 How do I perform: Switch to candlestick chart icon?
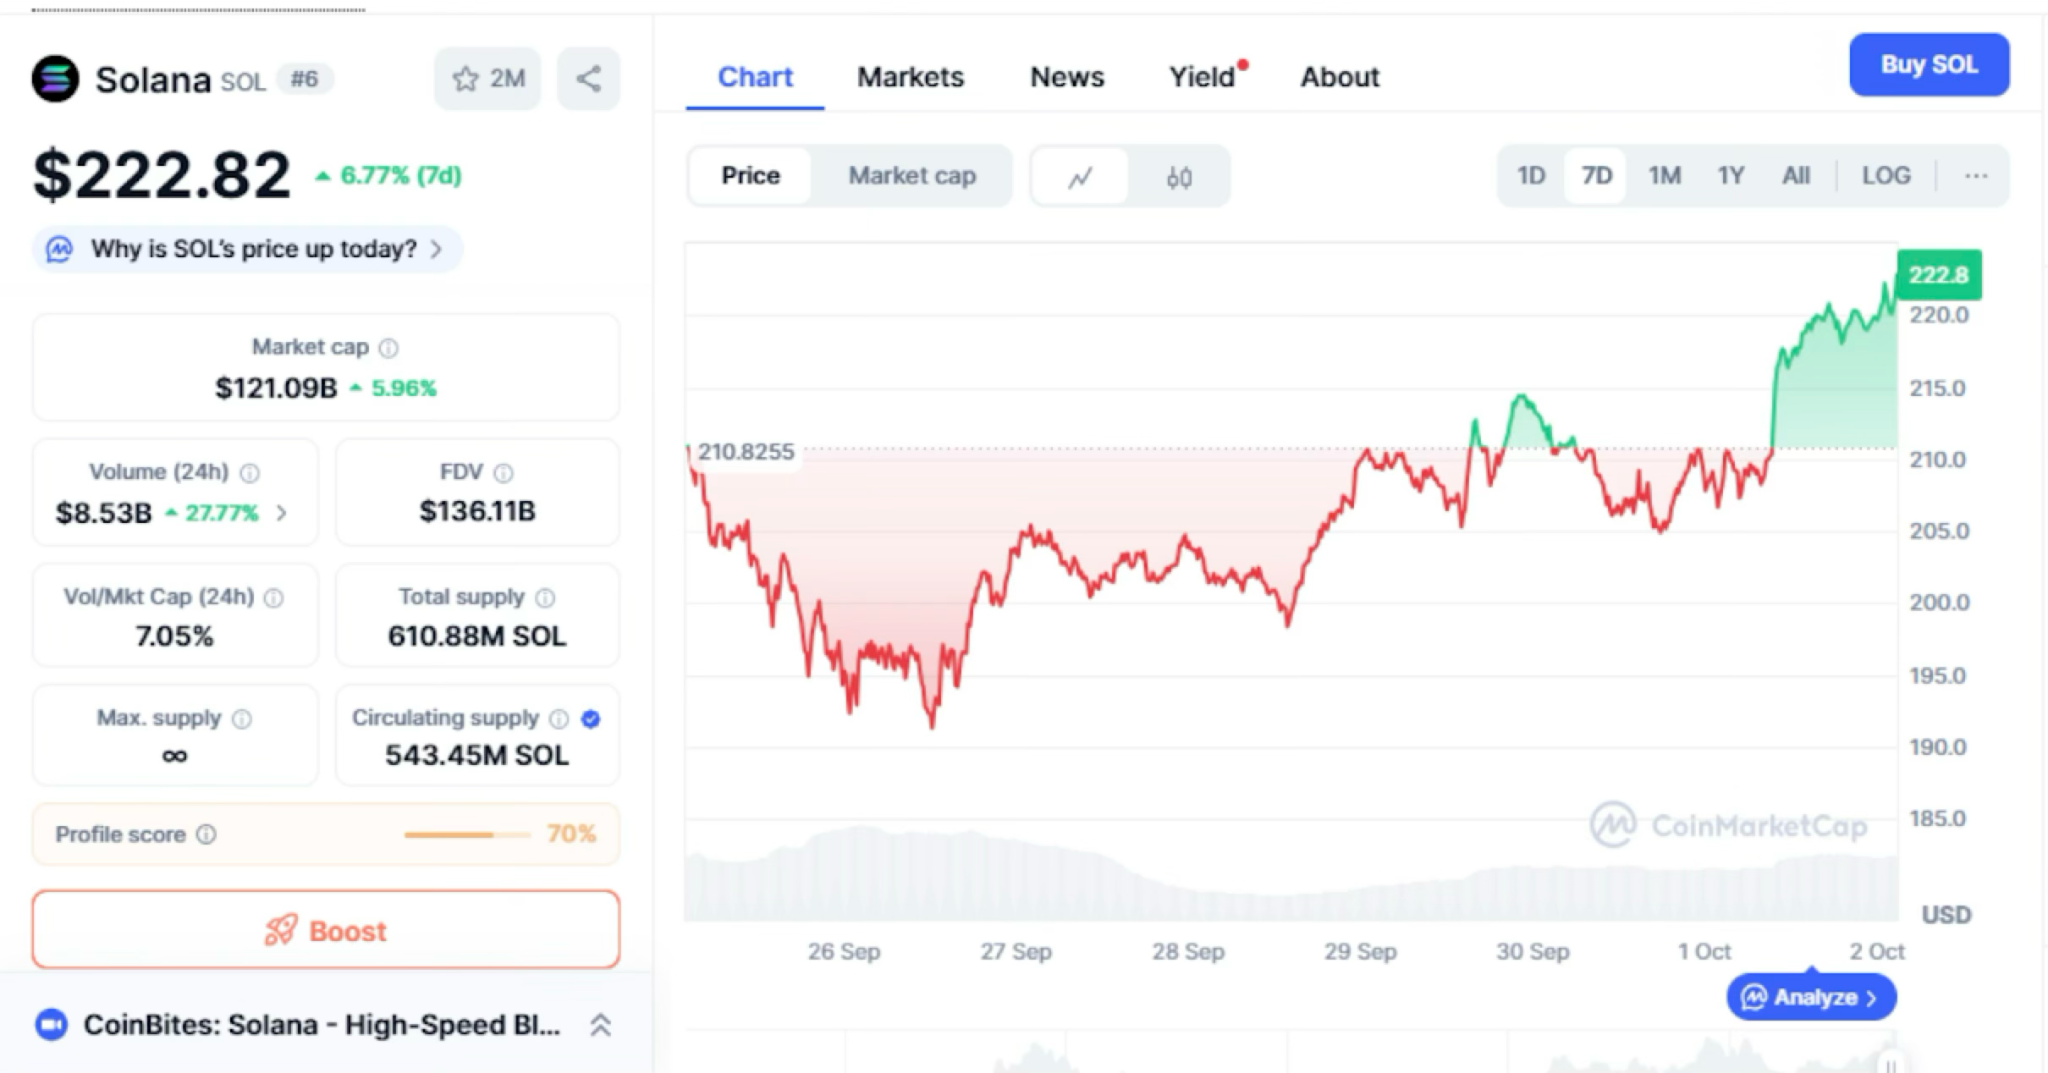1179,178
